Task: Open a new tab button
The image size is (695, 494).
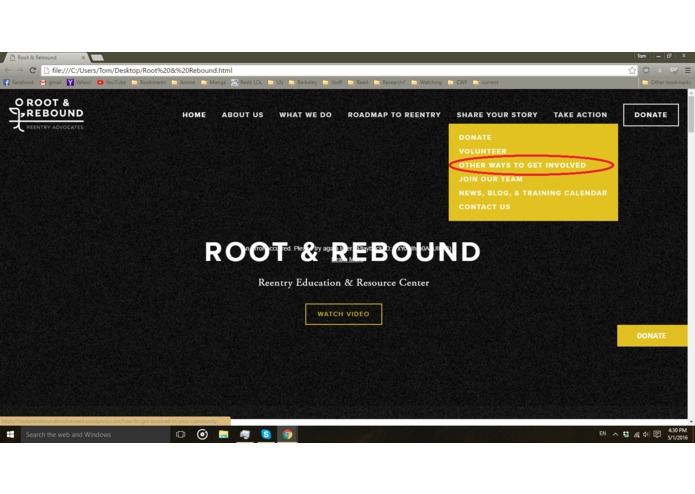Action: 97,58
